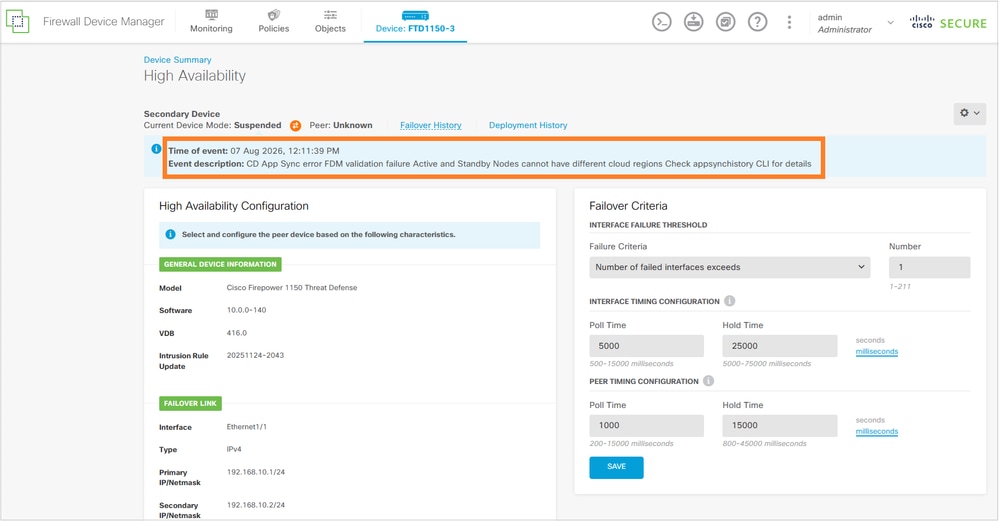Open the task list icon
Viewport: 999px width, 521px height.
click(726, 22)
